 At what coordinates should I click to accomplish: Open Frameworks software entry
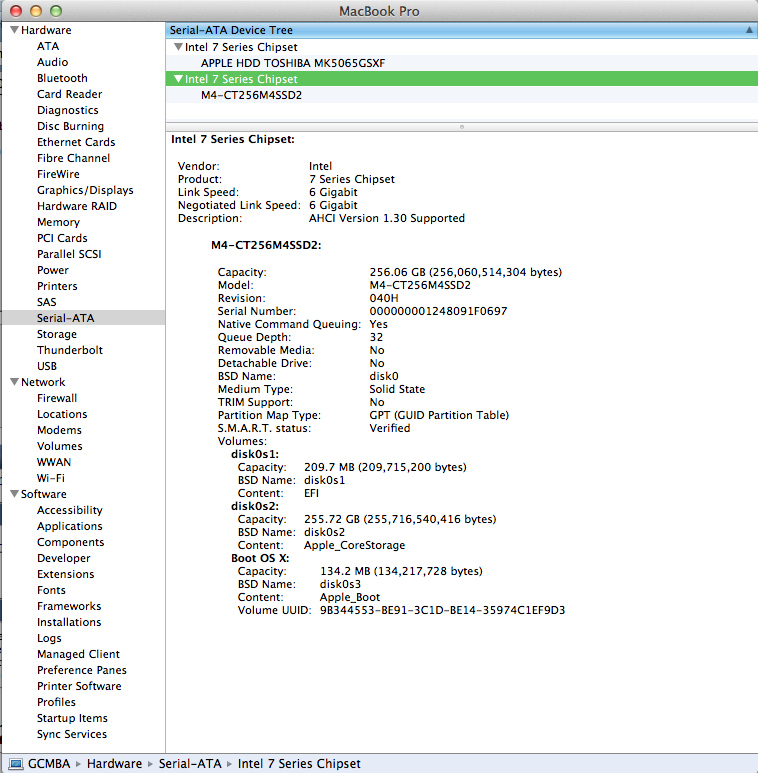69,606
